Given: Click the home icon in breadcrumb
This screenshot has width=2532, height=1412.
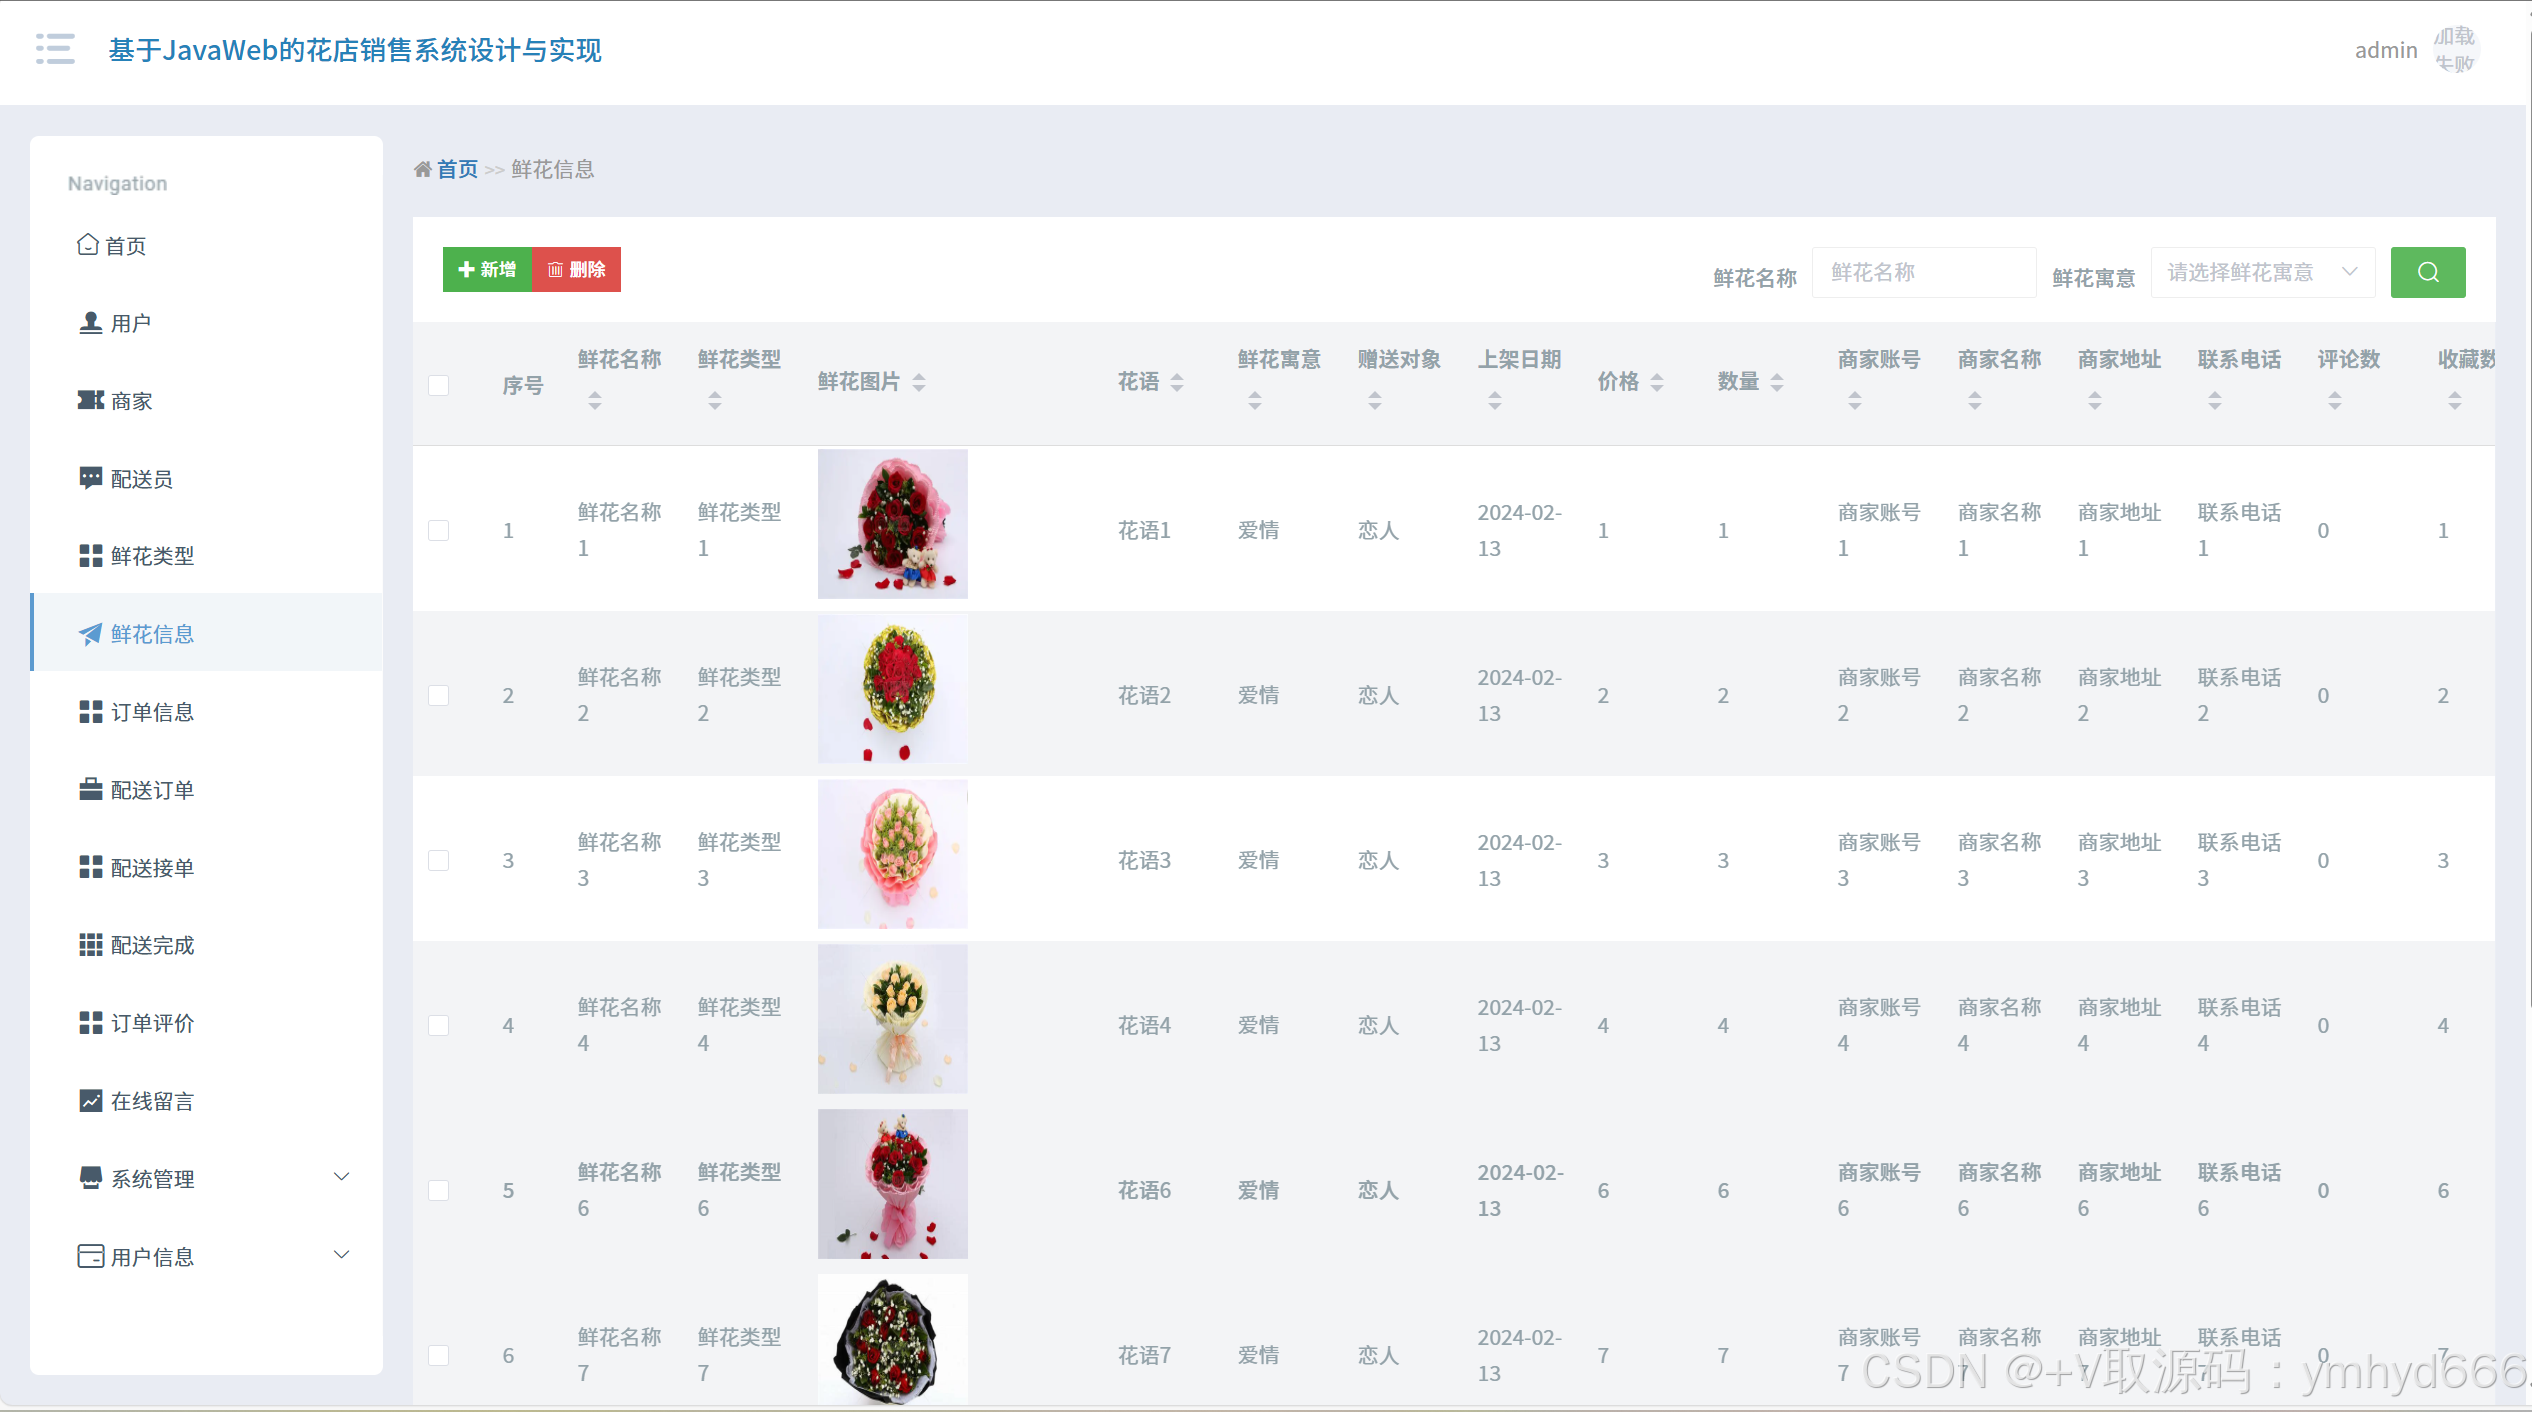Looking at the screenshot, I should 422,169.
